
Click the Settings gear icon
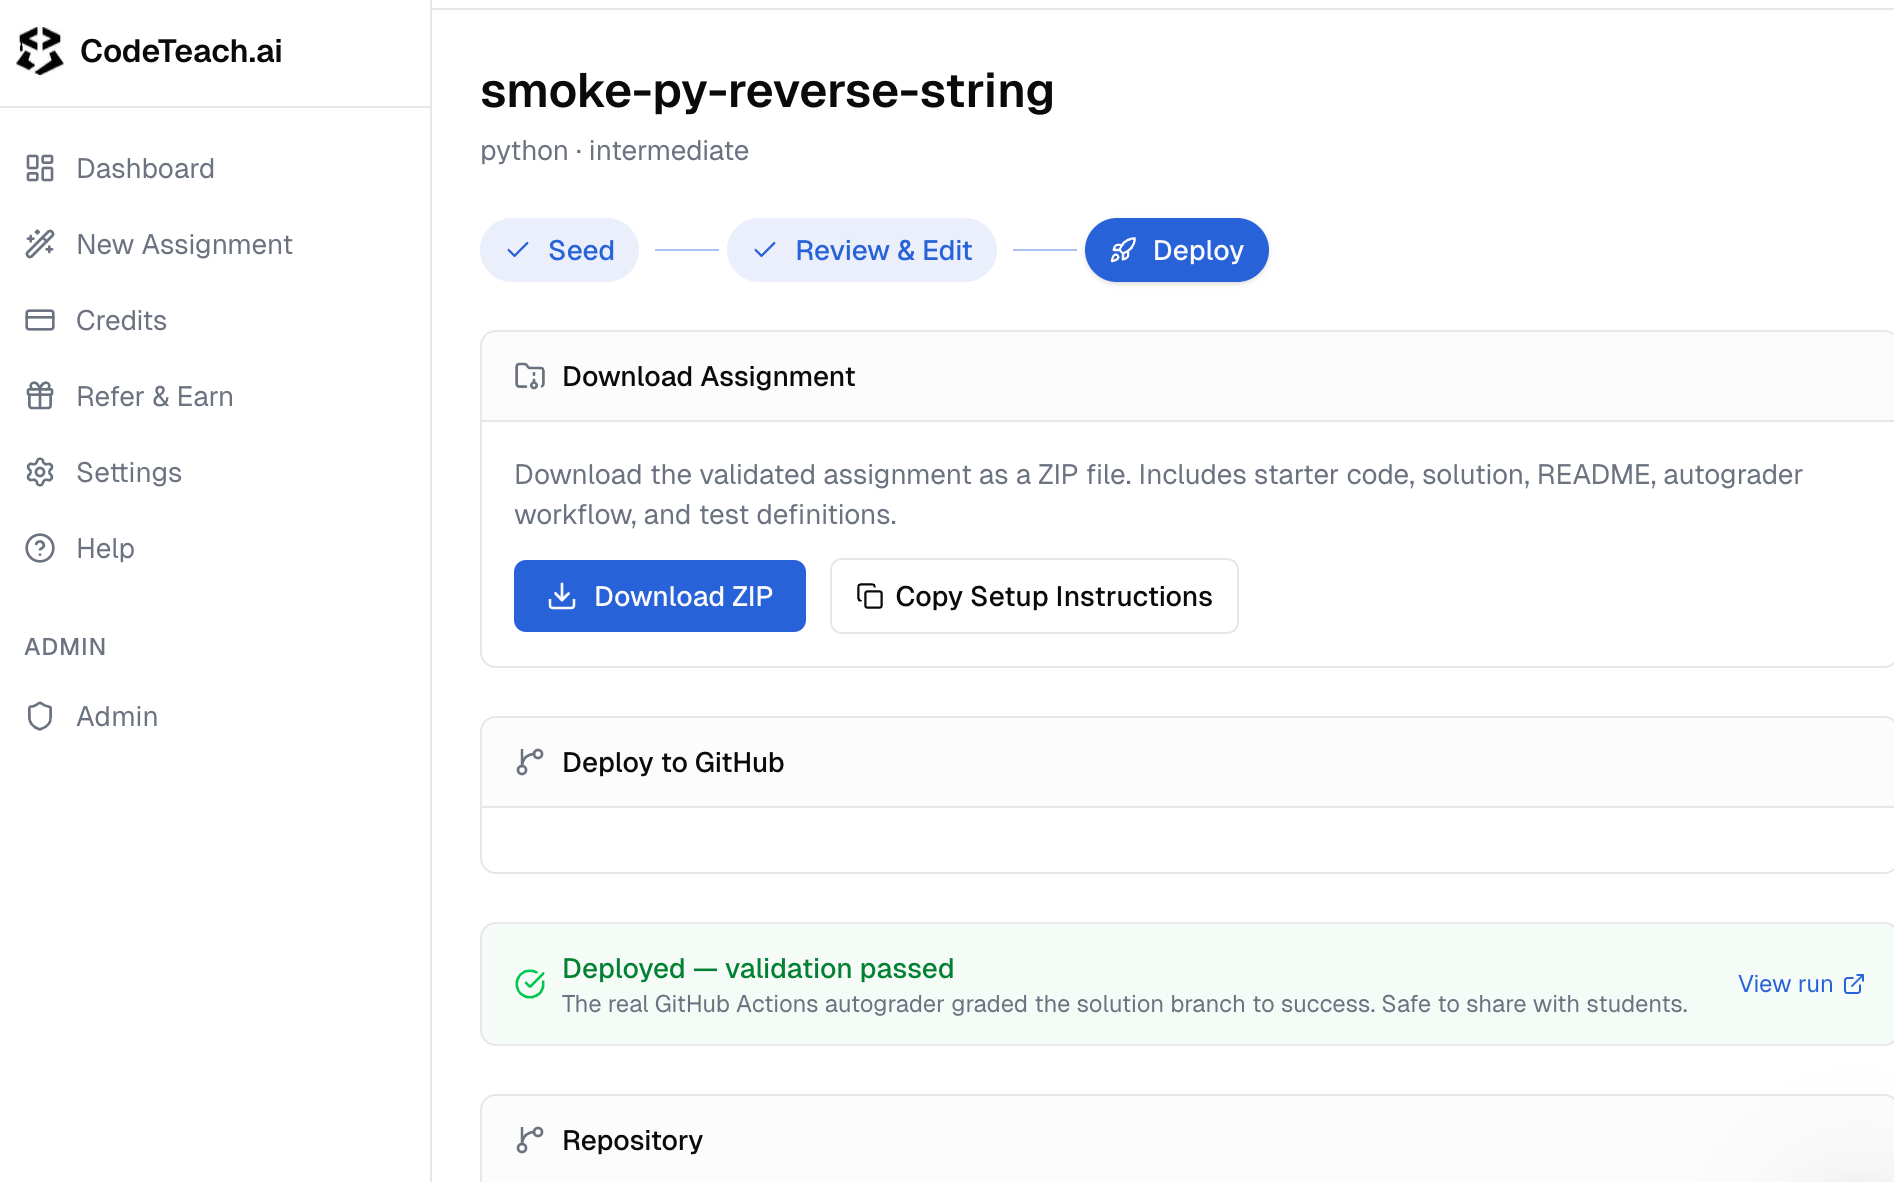click(x=40, y=472)
